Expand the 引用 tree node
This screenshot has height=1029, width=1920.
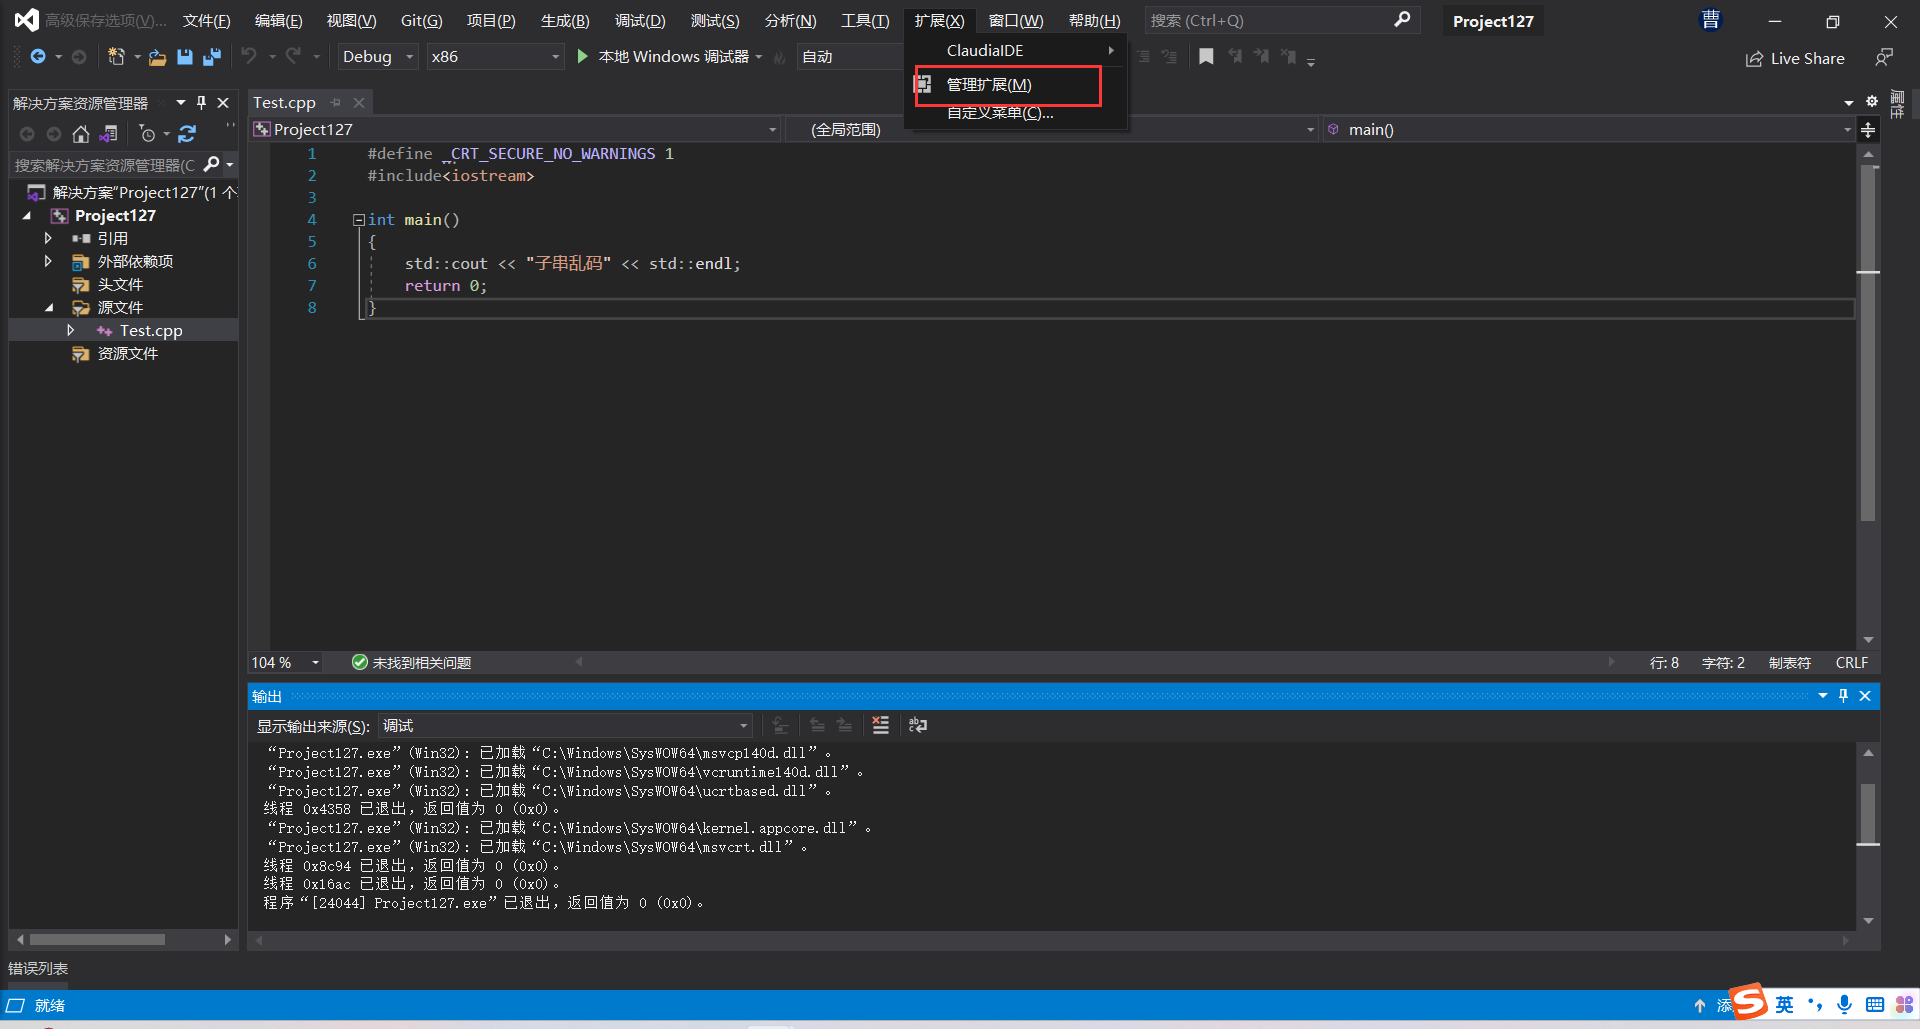coord(48,239)
